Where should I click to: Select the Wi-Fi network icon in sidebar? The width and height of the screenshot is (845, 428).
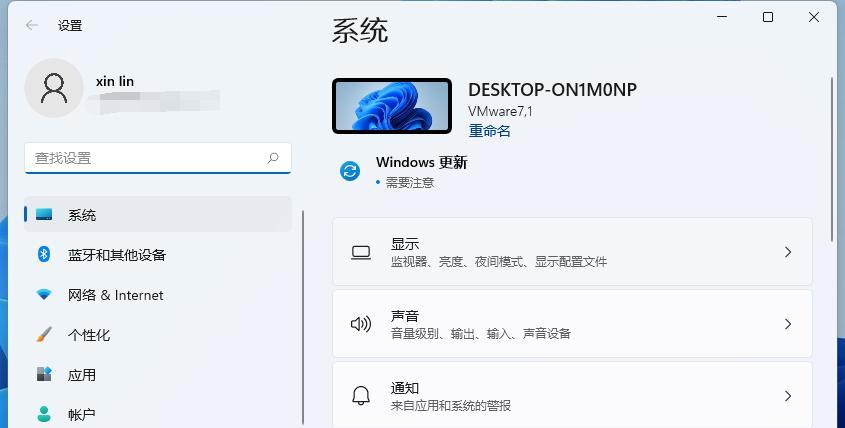tap(44, 294)
